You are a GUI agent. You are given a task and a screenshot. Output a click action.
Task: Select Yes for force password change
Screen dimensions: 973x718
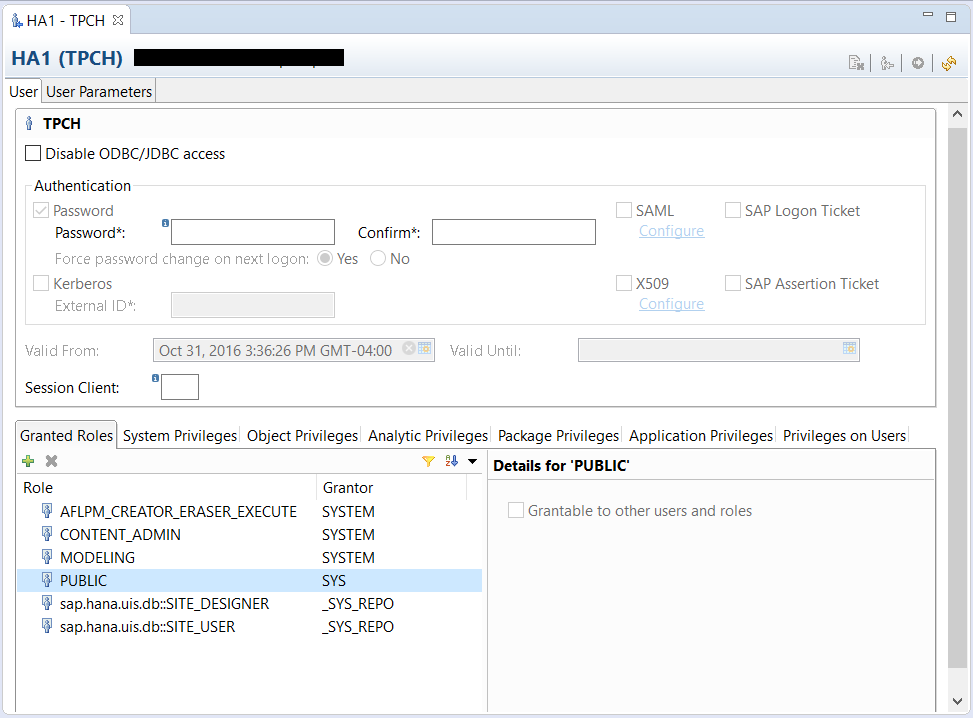(325, 258)
